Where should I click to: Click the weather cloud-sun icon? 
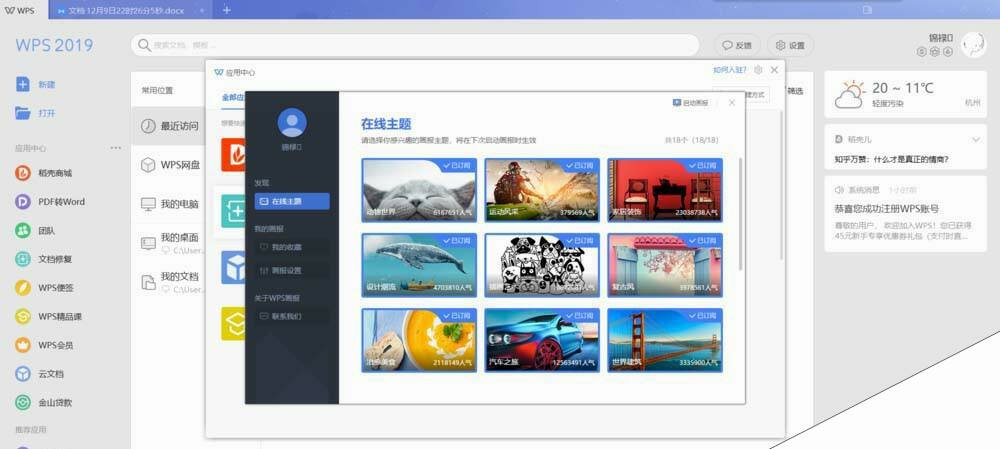coord(850,94)
